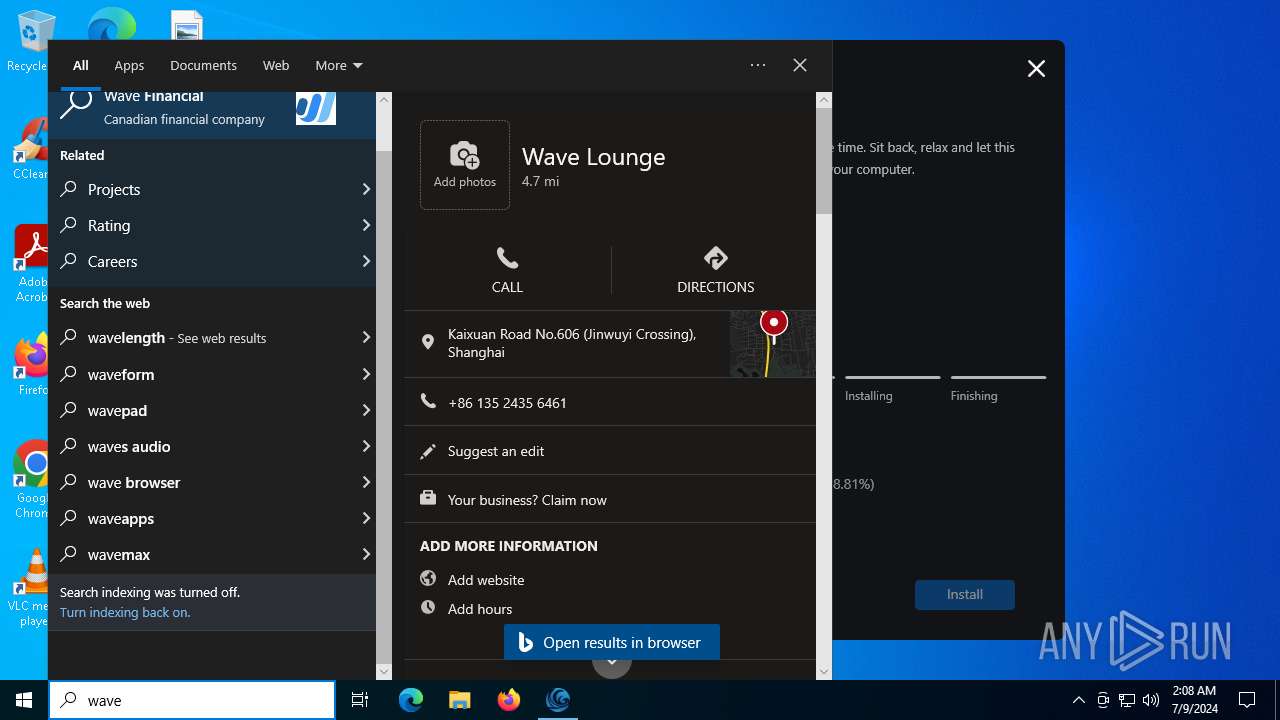This screenshot has width=1280, height=720.
Task: Call Wave Lounge phone icon
Action: 507,259
